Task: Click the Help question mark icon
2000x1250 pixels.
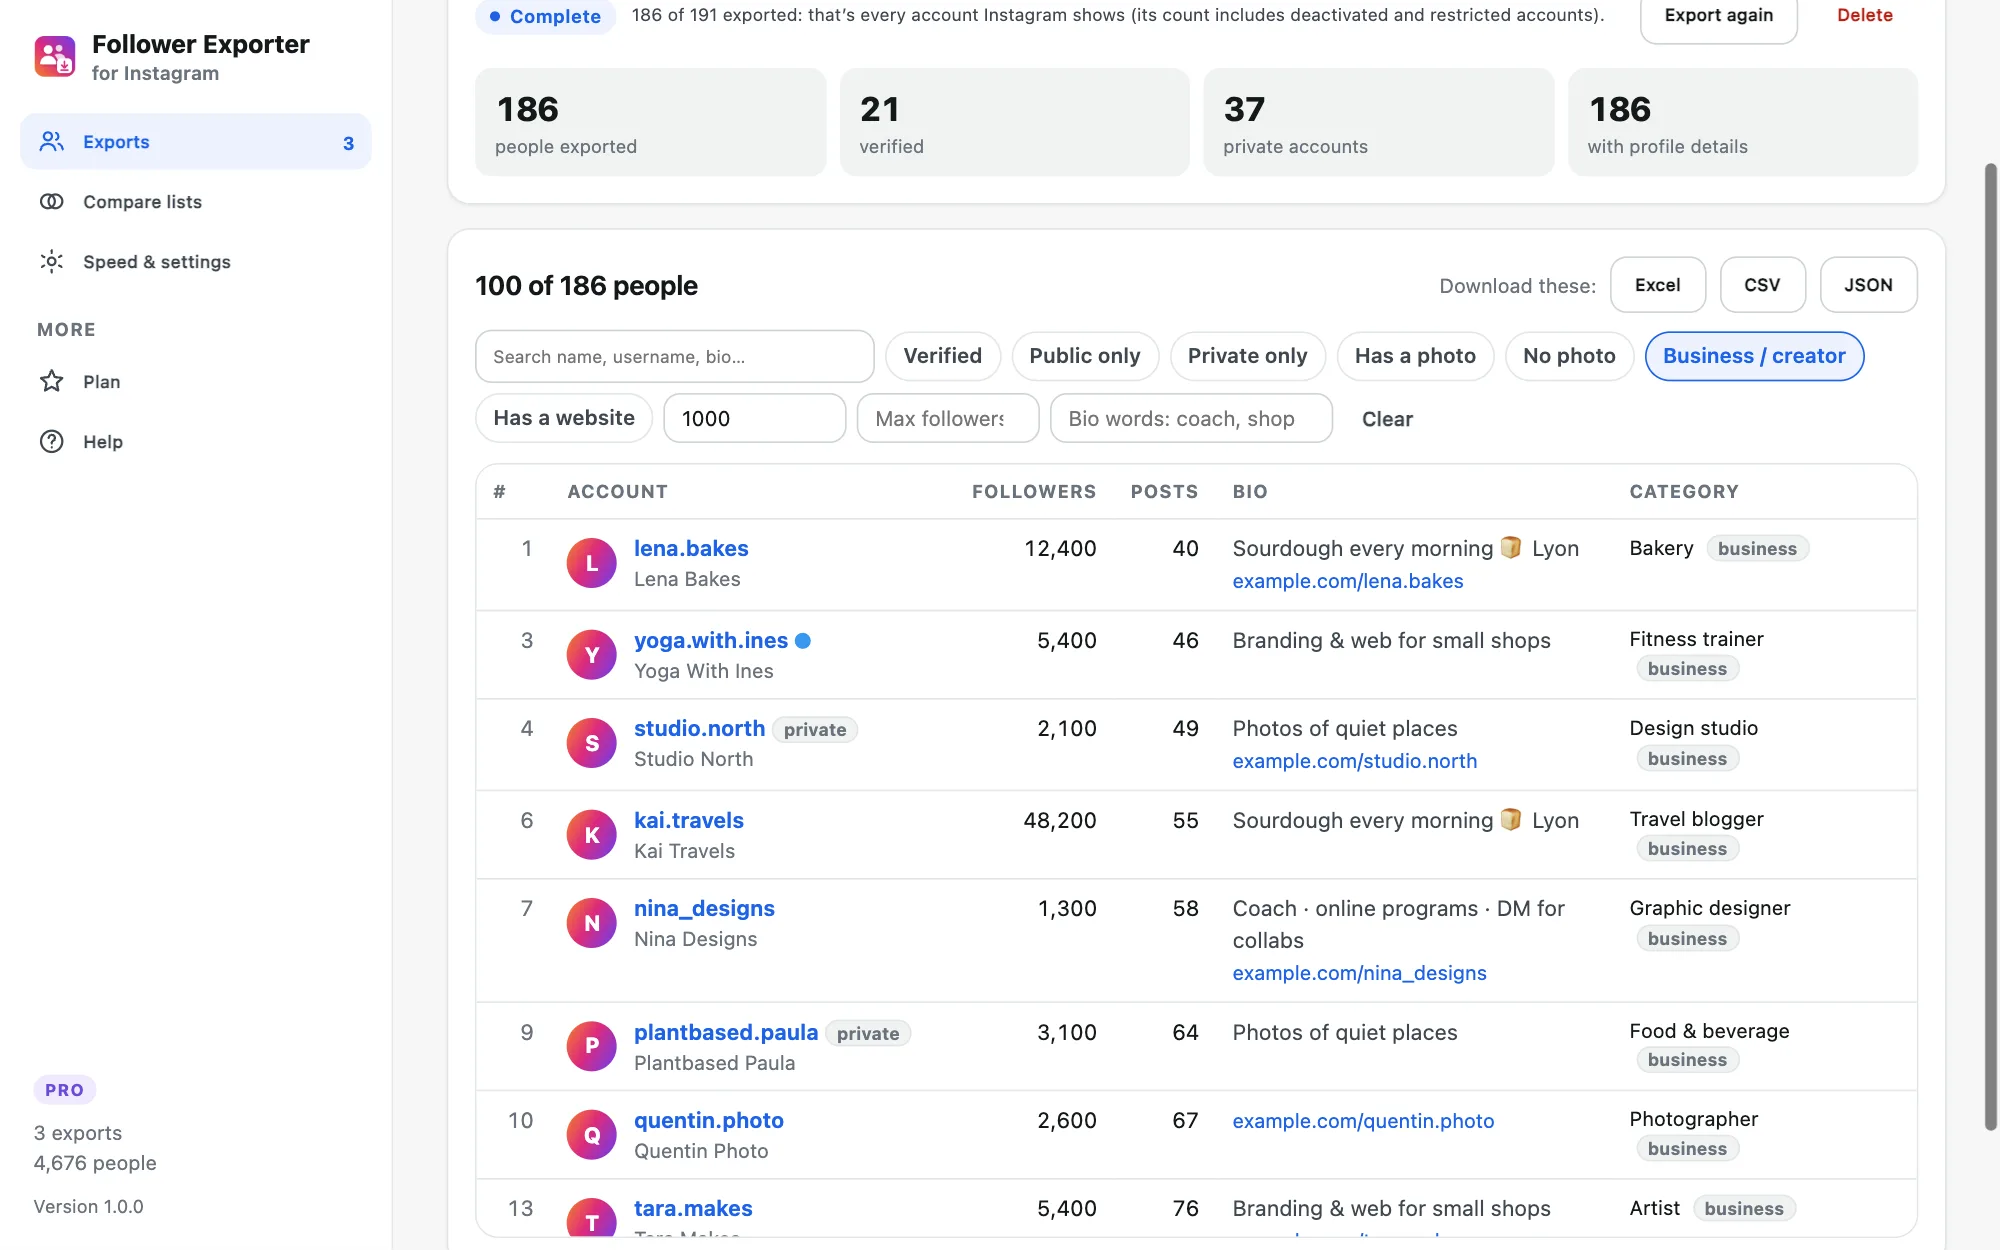Action: click(x=52, y=442)
